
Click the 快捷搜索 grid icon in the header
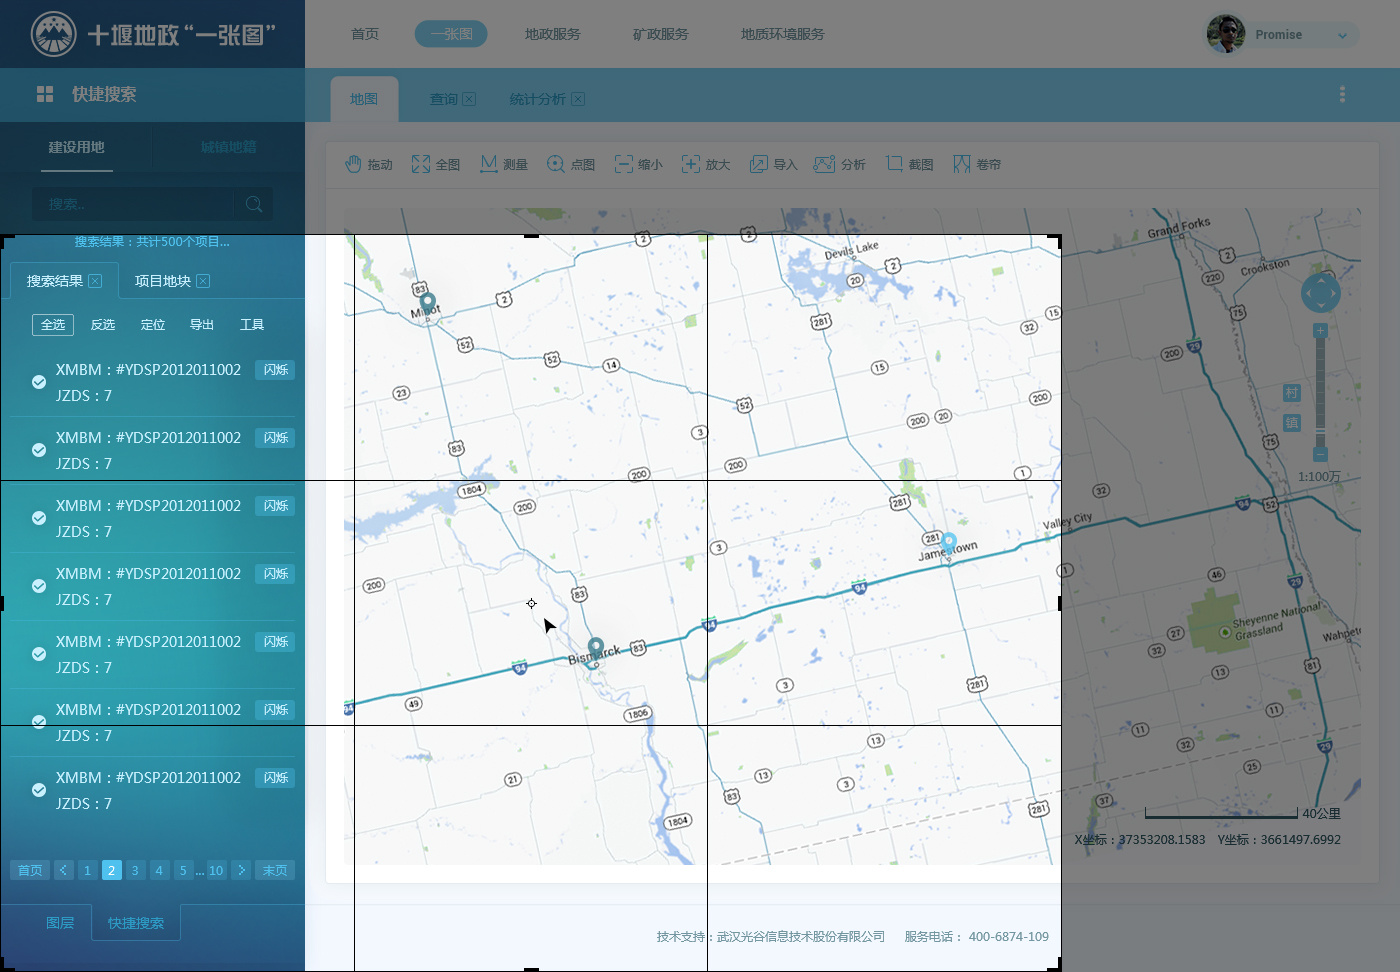point(45,94)
